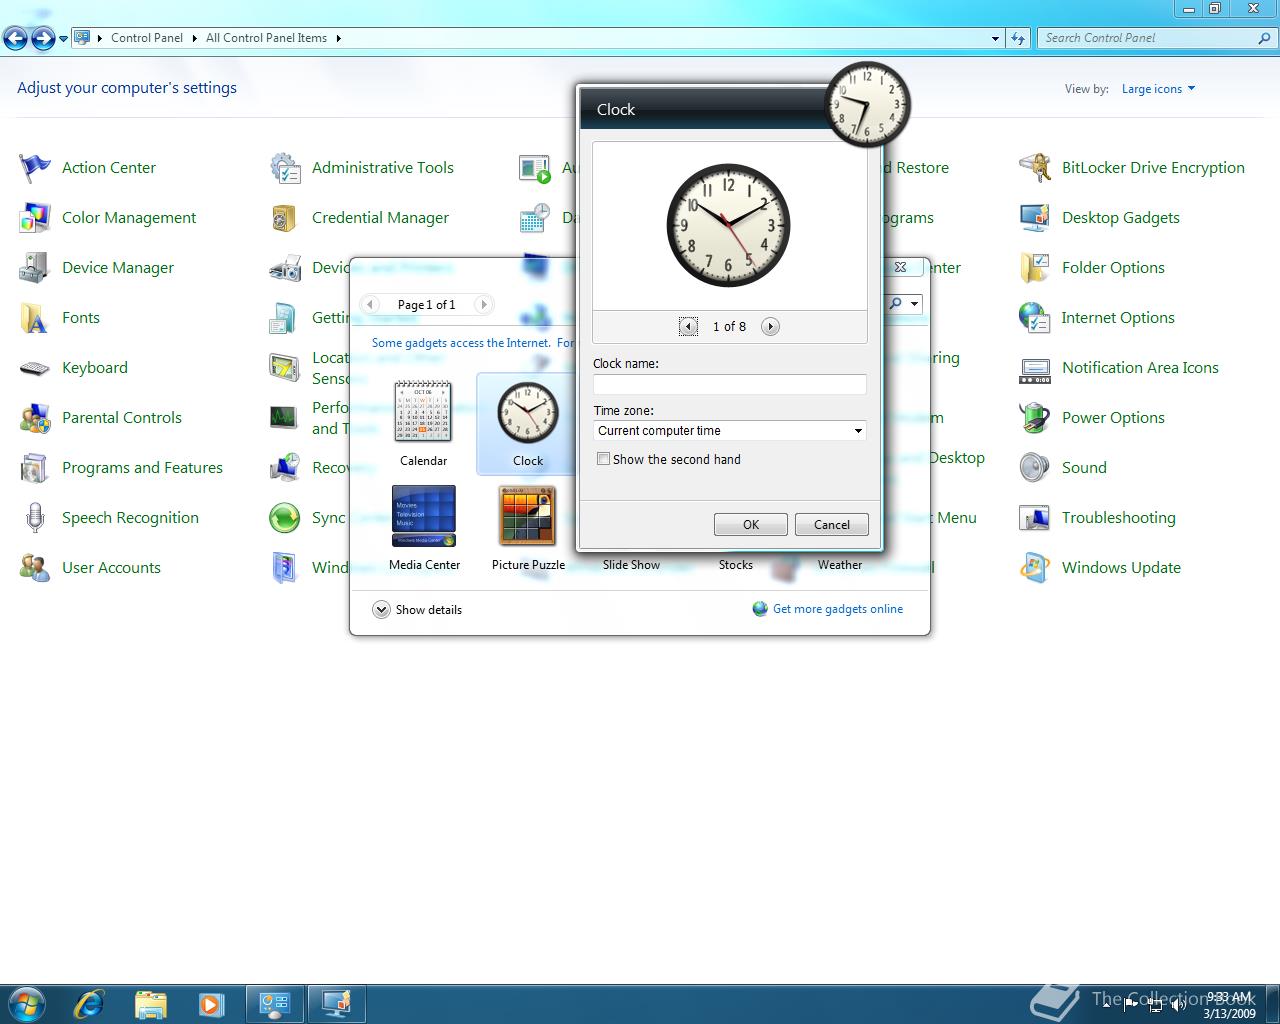Open Desktop Gadgets icon
The image size is (1280, 1024).
click(1035, 218)
